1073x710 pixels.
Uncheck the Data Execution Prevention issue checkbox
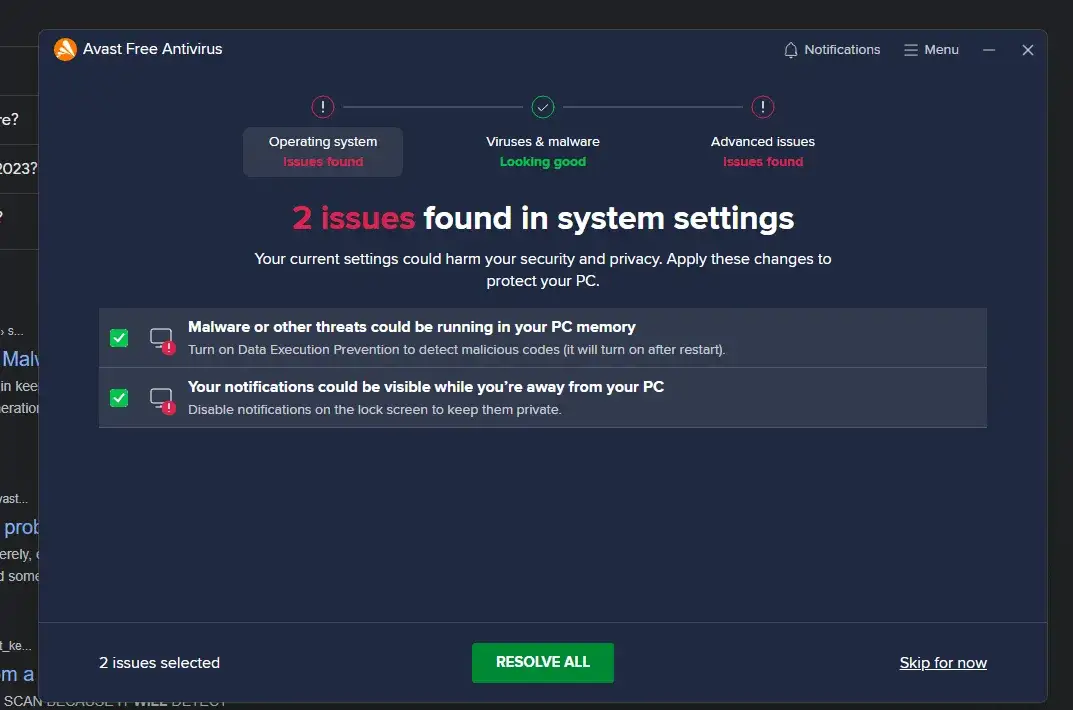[119, 338]
